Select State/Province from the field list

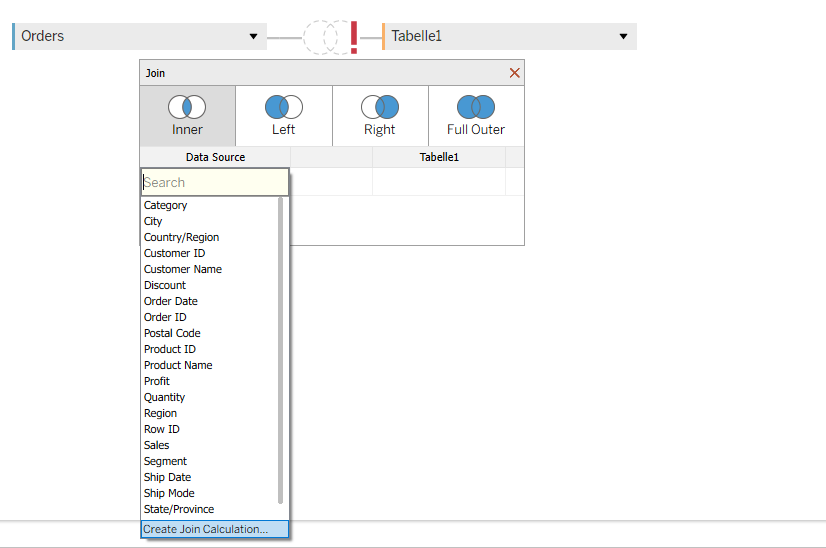pyautogui.click(x=179, y=509)
